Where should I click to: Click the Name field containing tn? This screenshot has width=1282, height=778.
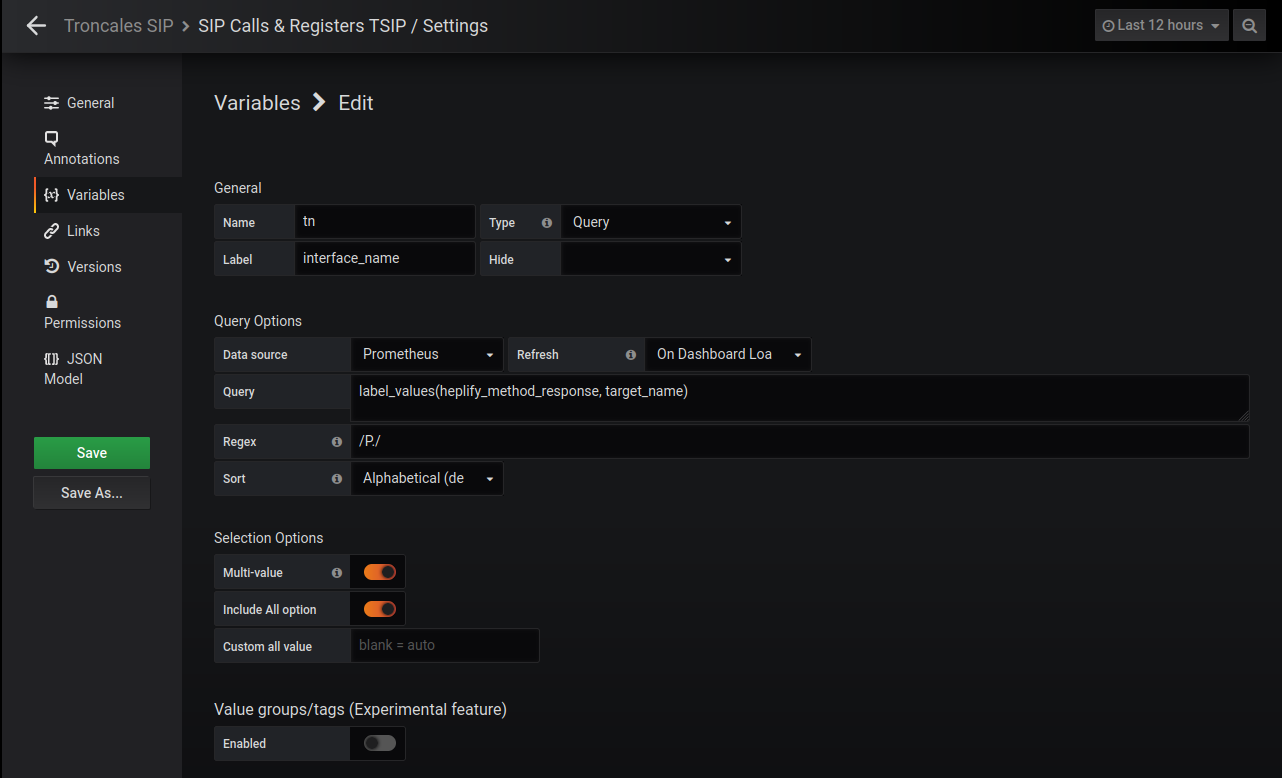pyautogui.click(x=385, y=222)
